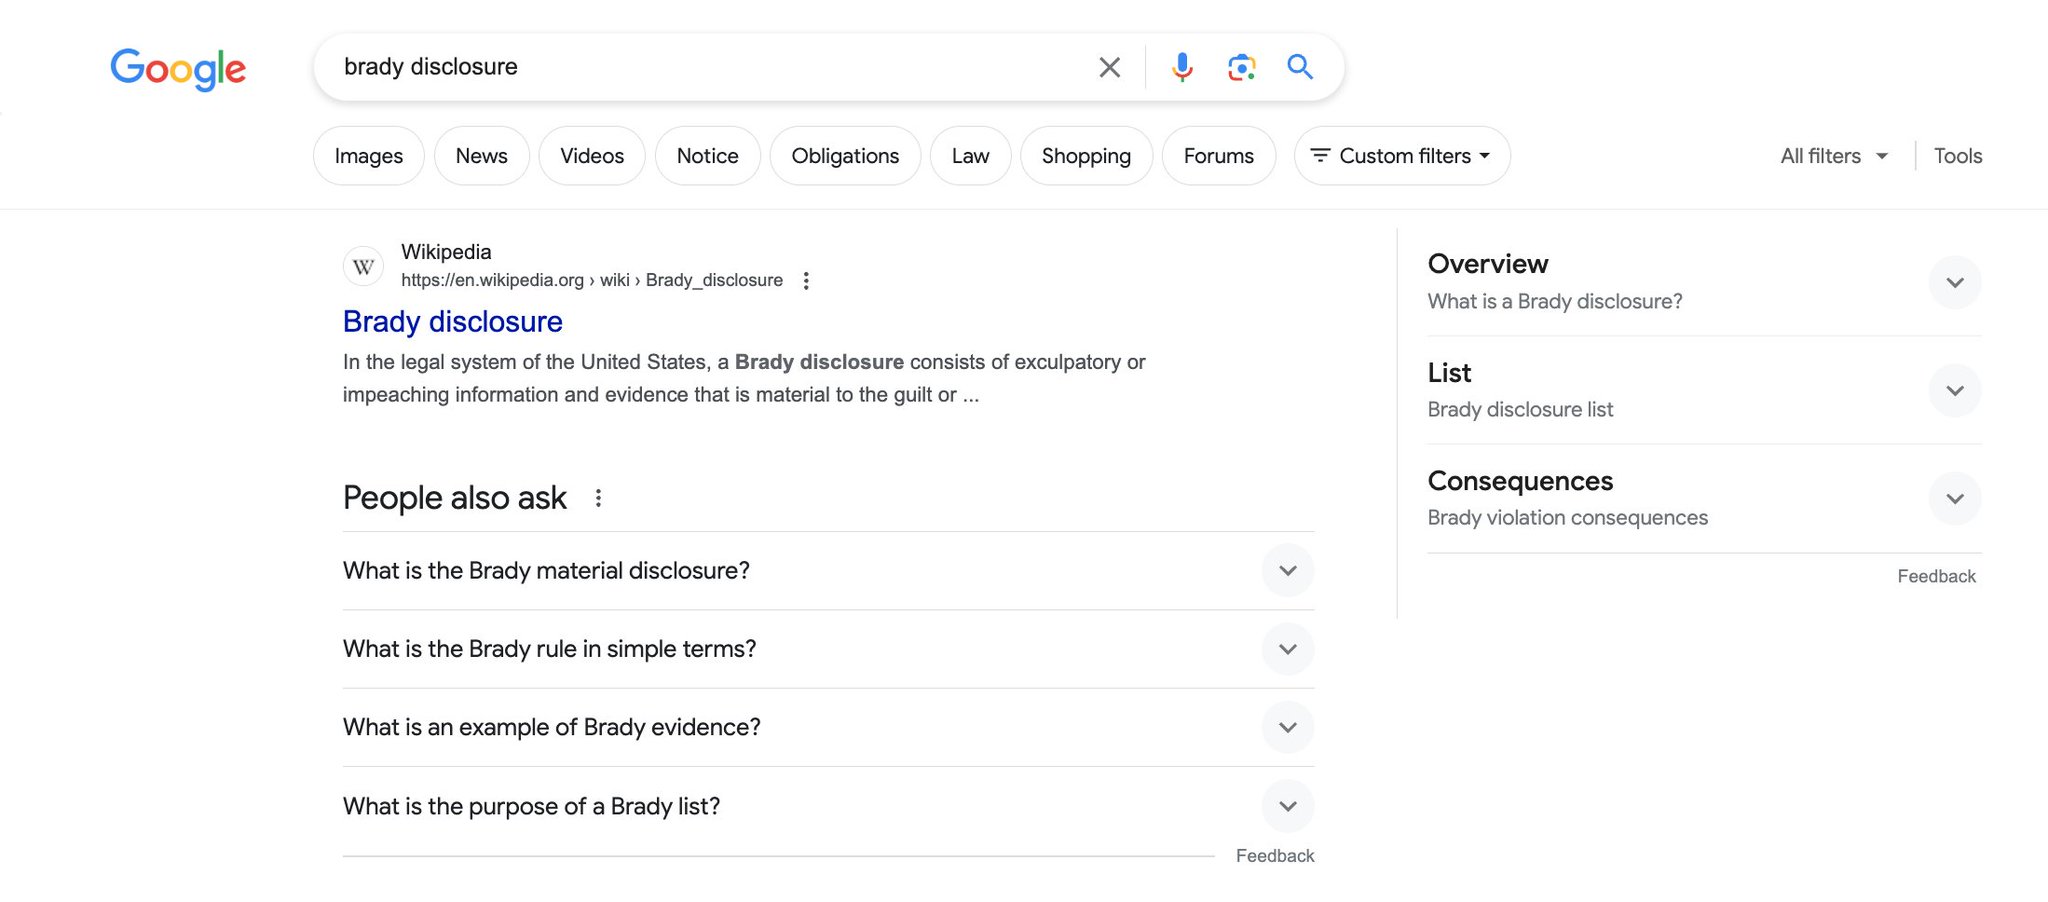
Task: Switch to the News filter
Action: [482, 156]
